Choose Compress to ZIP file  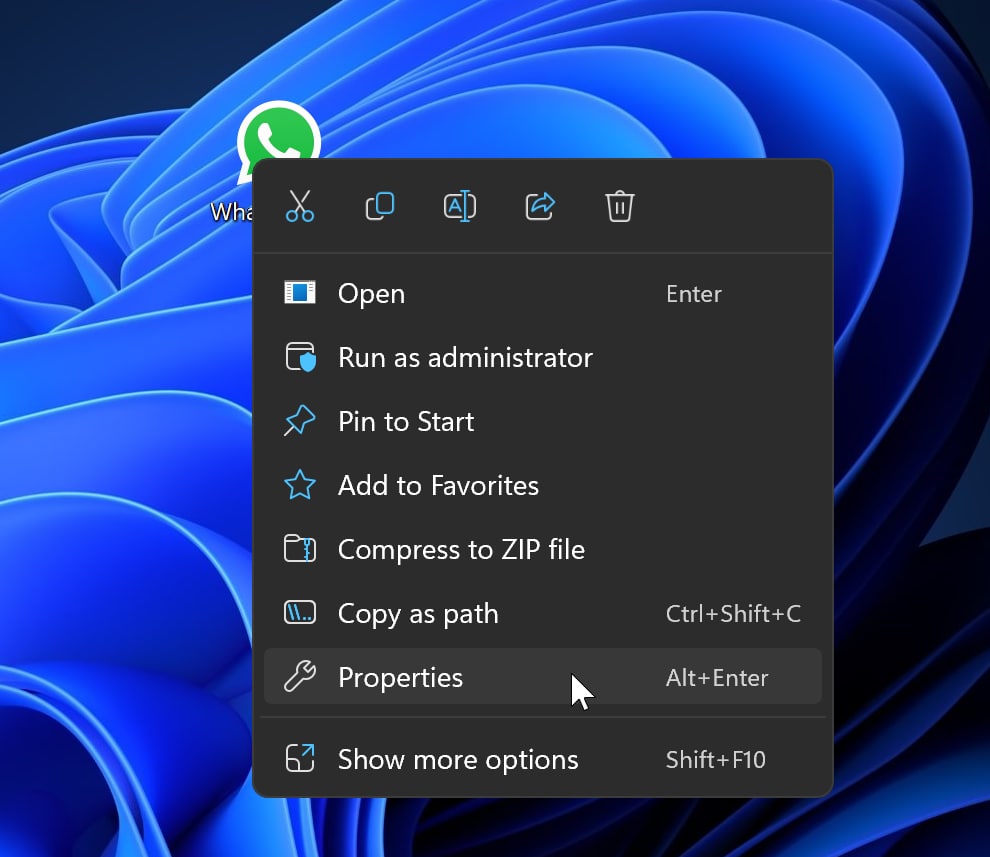[461, 550]
